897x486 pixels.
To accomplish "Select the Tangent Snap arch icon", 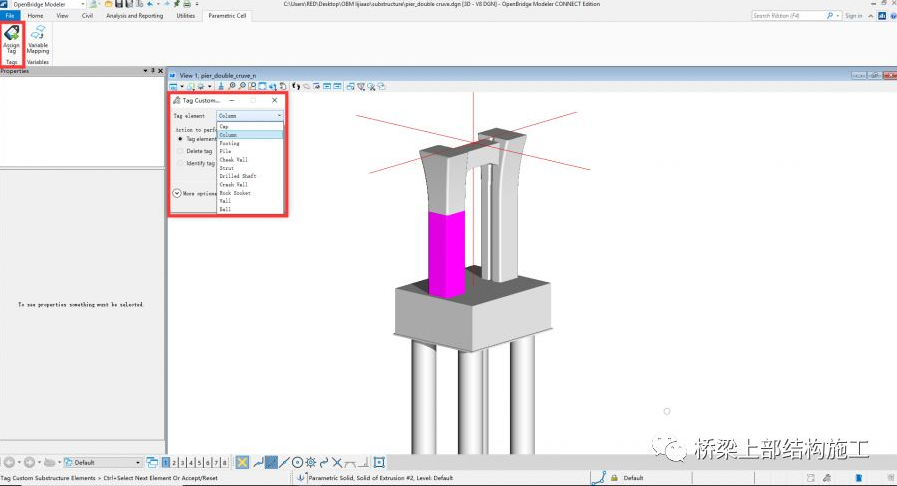I will pyautogui.click(x=350, y=463).
